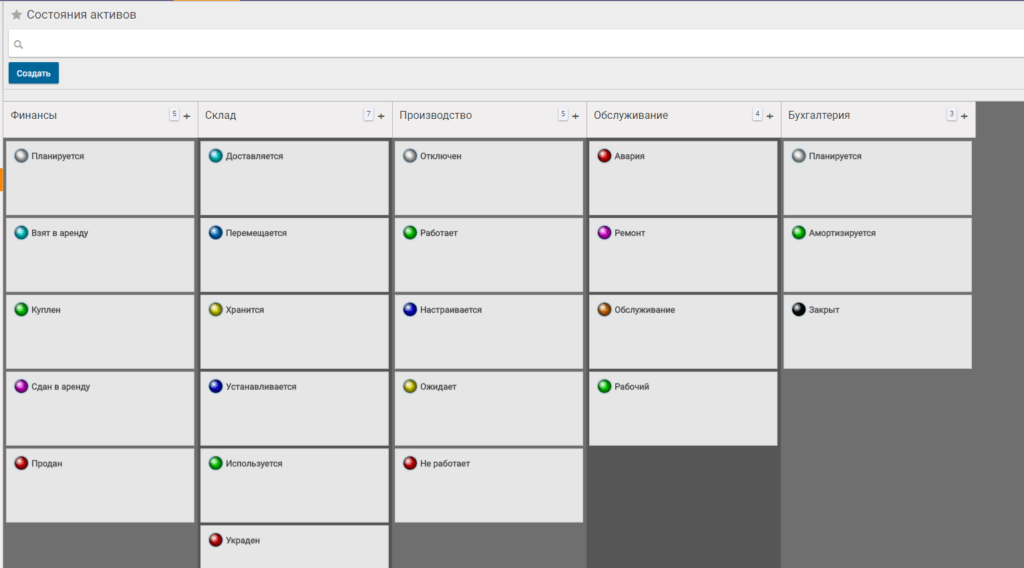Focus the search input field
This screenshot has width=1024, height=568.
516,44
